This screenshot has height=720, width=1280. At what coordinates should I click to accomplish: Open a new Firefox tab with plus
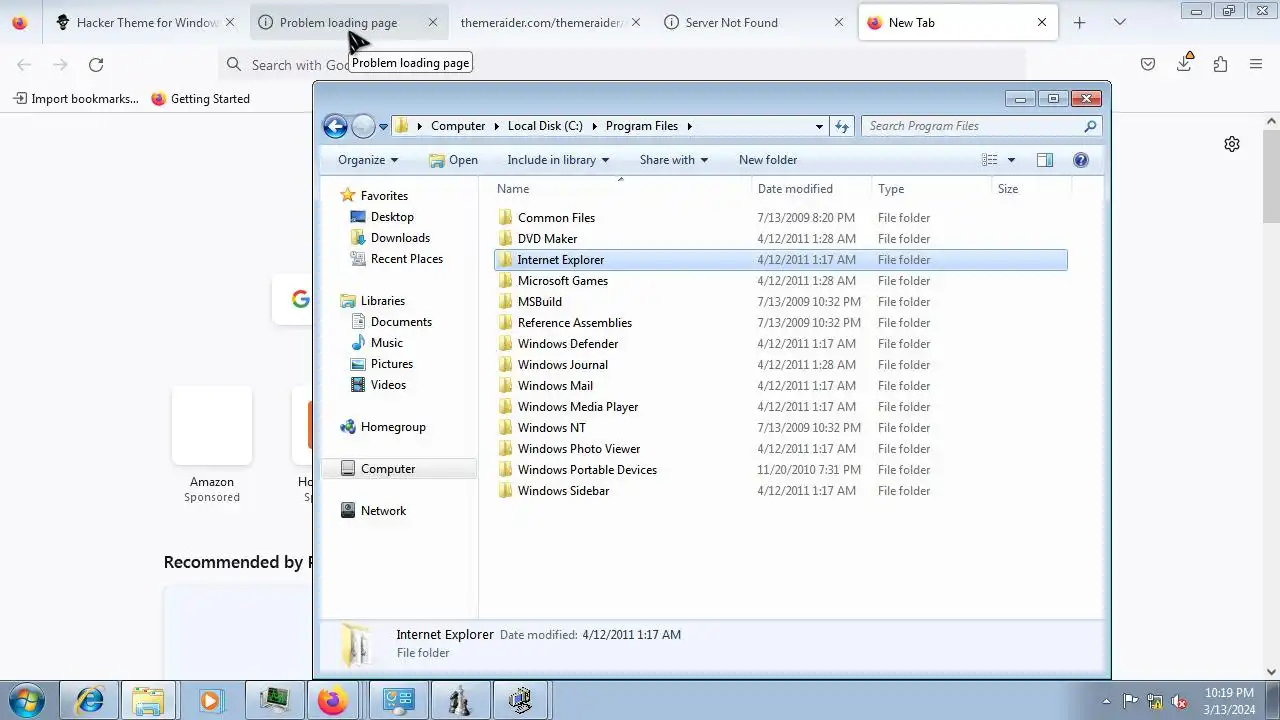point(1079,22)
